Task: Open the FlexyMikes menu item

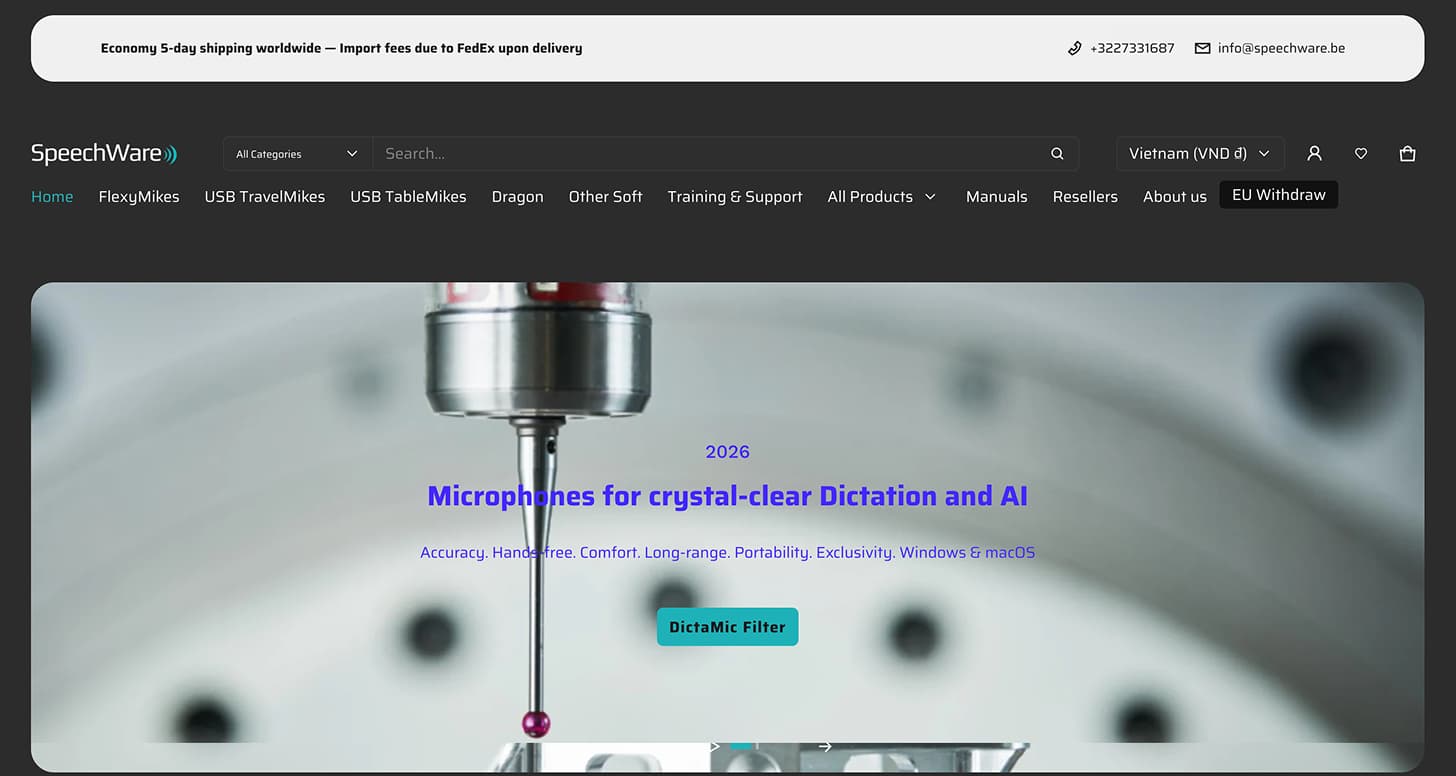Action: click(x=139, y=197)
